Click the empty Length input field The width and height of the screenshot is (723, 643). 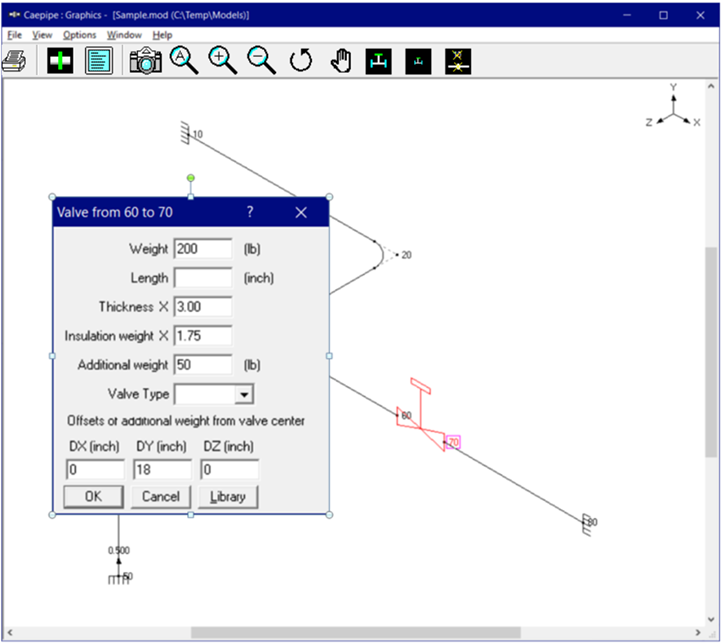click(203, 278)
